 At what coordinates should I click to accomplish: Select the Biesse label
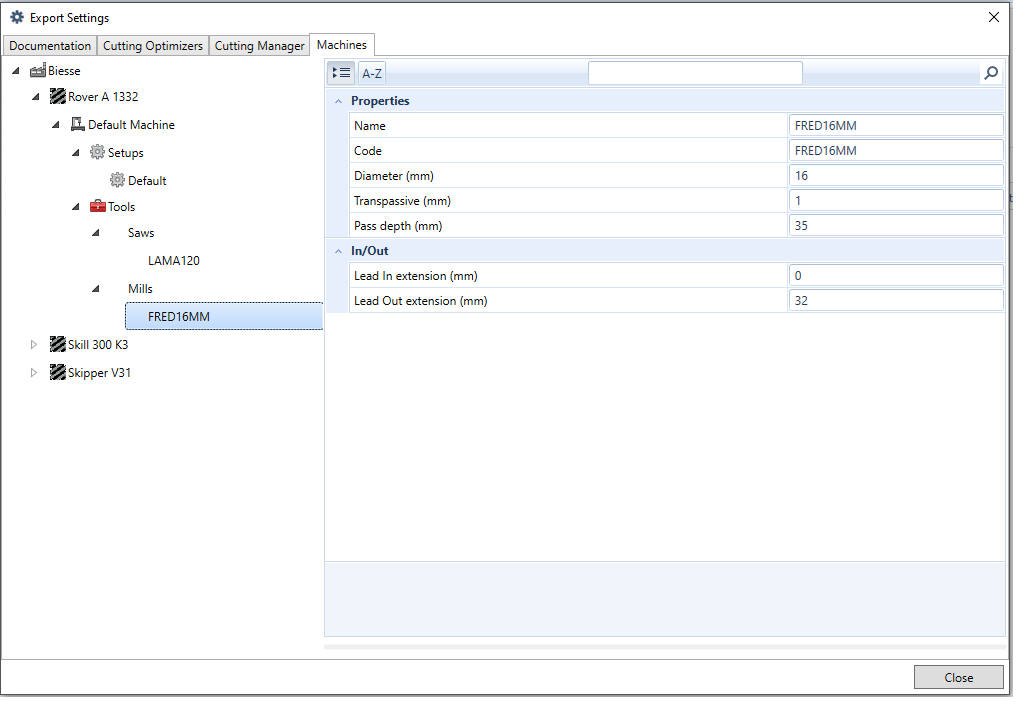tap(64, 71)
